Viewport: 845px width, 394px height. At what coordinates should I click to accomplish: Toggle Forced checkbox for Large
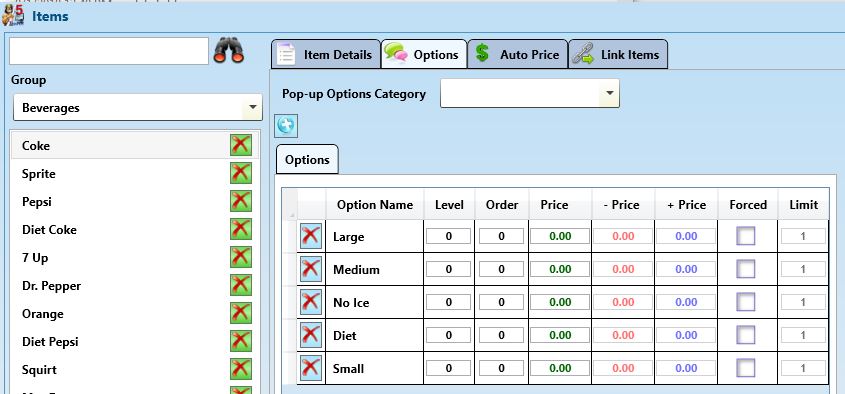(746, 236)
